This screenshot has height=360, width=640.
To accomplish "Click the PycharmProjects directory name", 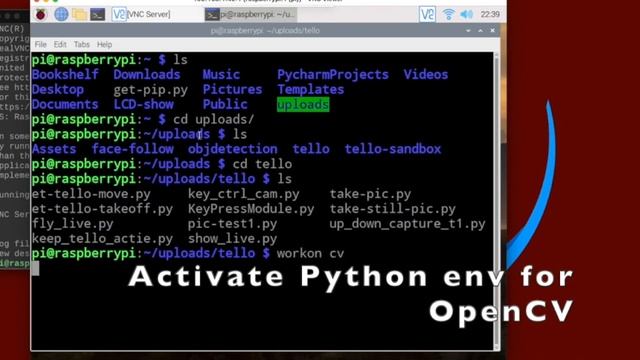I will 333,75.
